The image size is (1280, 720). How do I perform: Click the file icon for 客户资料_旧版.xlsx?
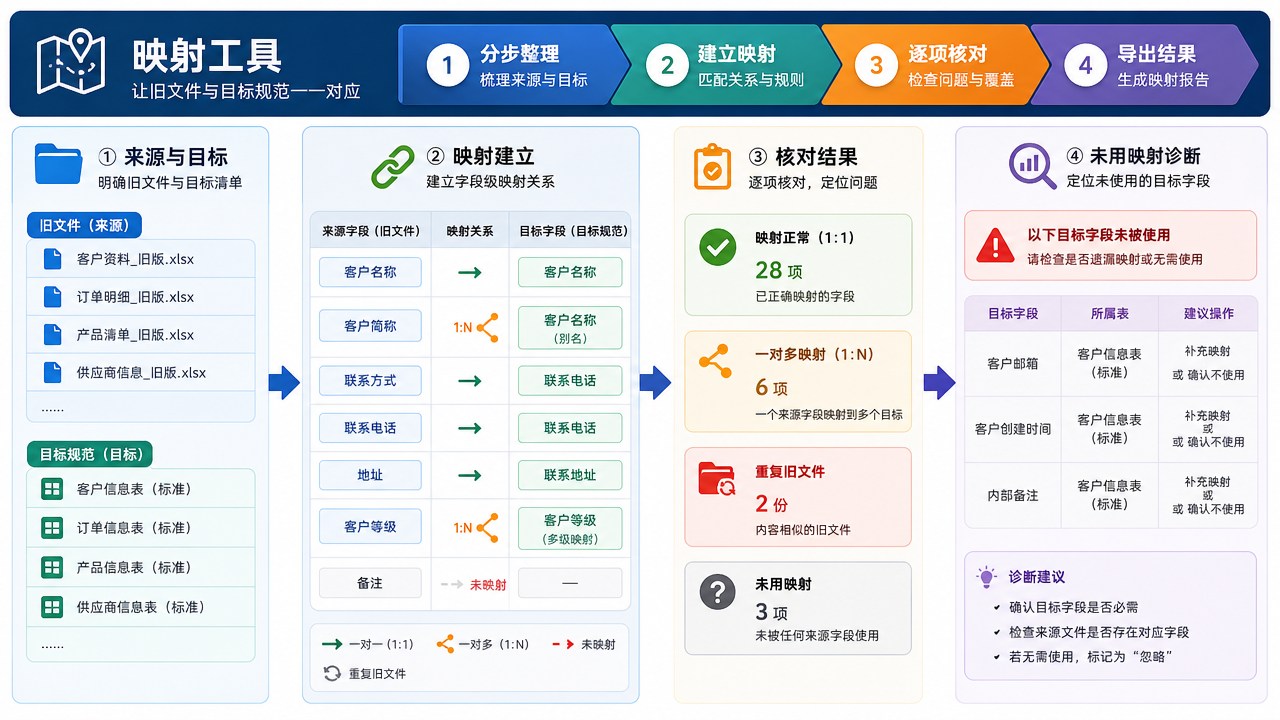[52, 259]
